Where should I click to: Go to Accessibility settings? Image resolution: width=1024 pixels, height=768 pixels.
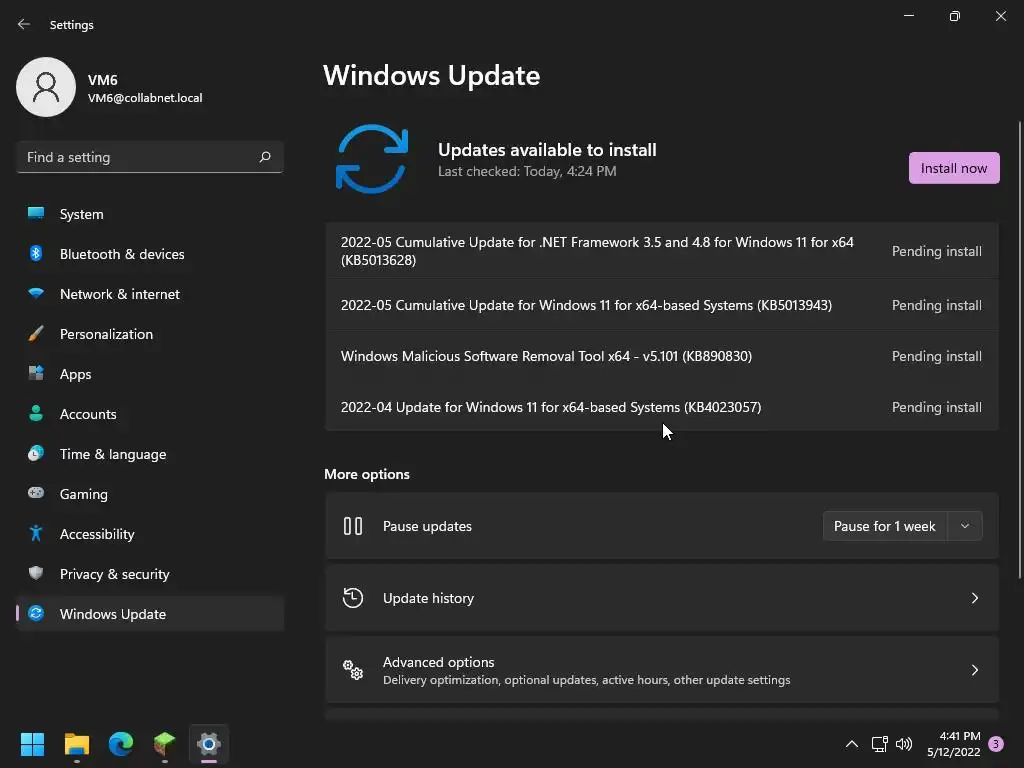[x=150, y=534]
